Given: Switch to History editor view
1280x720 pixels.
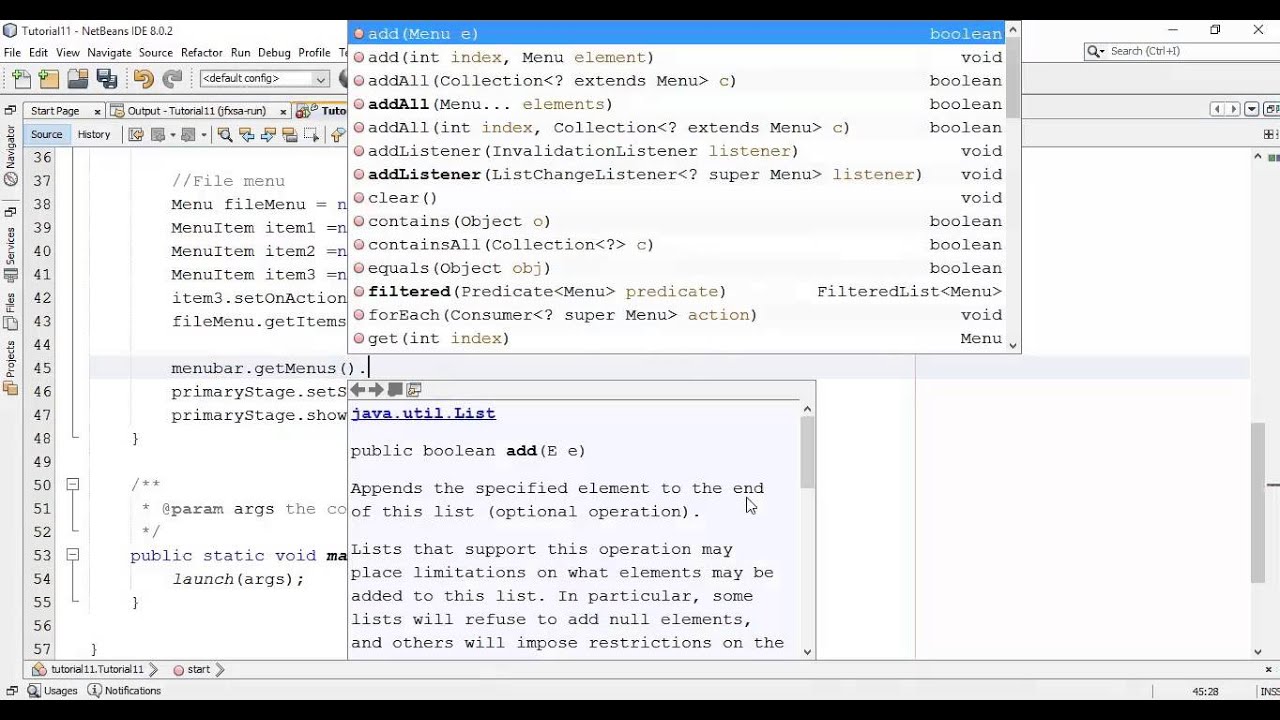Looking at the screenshot, I should click(94, 135).
